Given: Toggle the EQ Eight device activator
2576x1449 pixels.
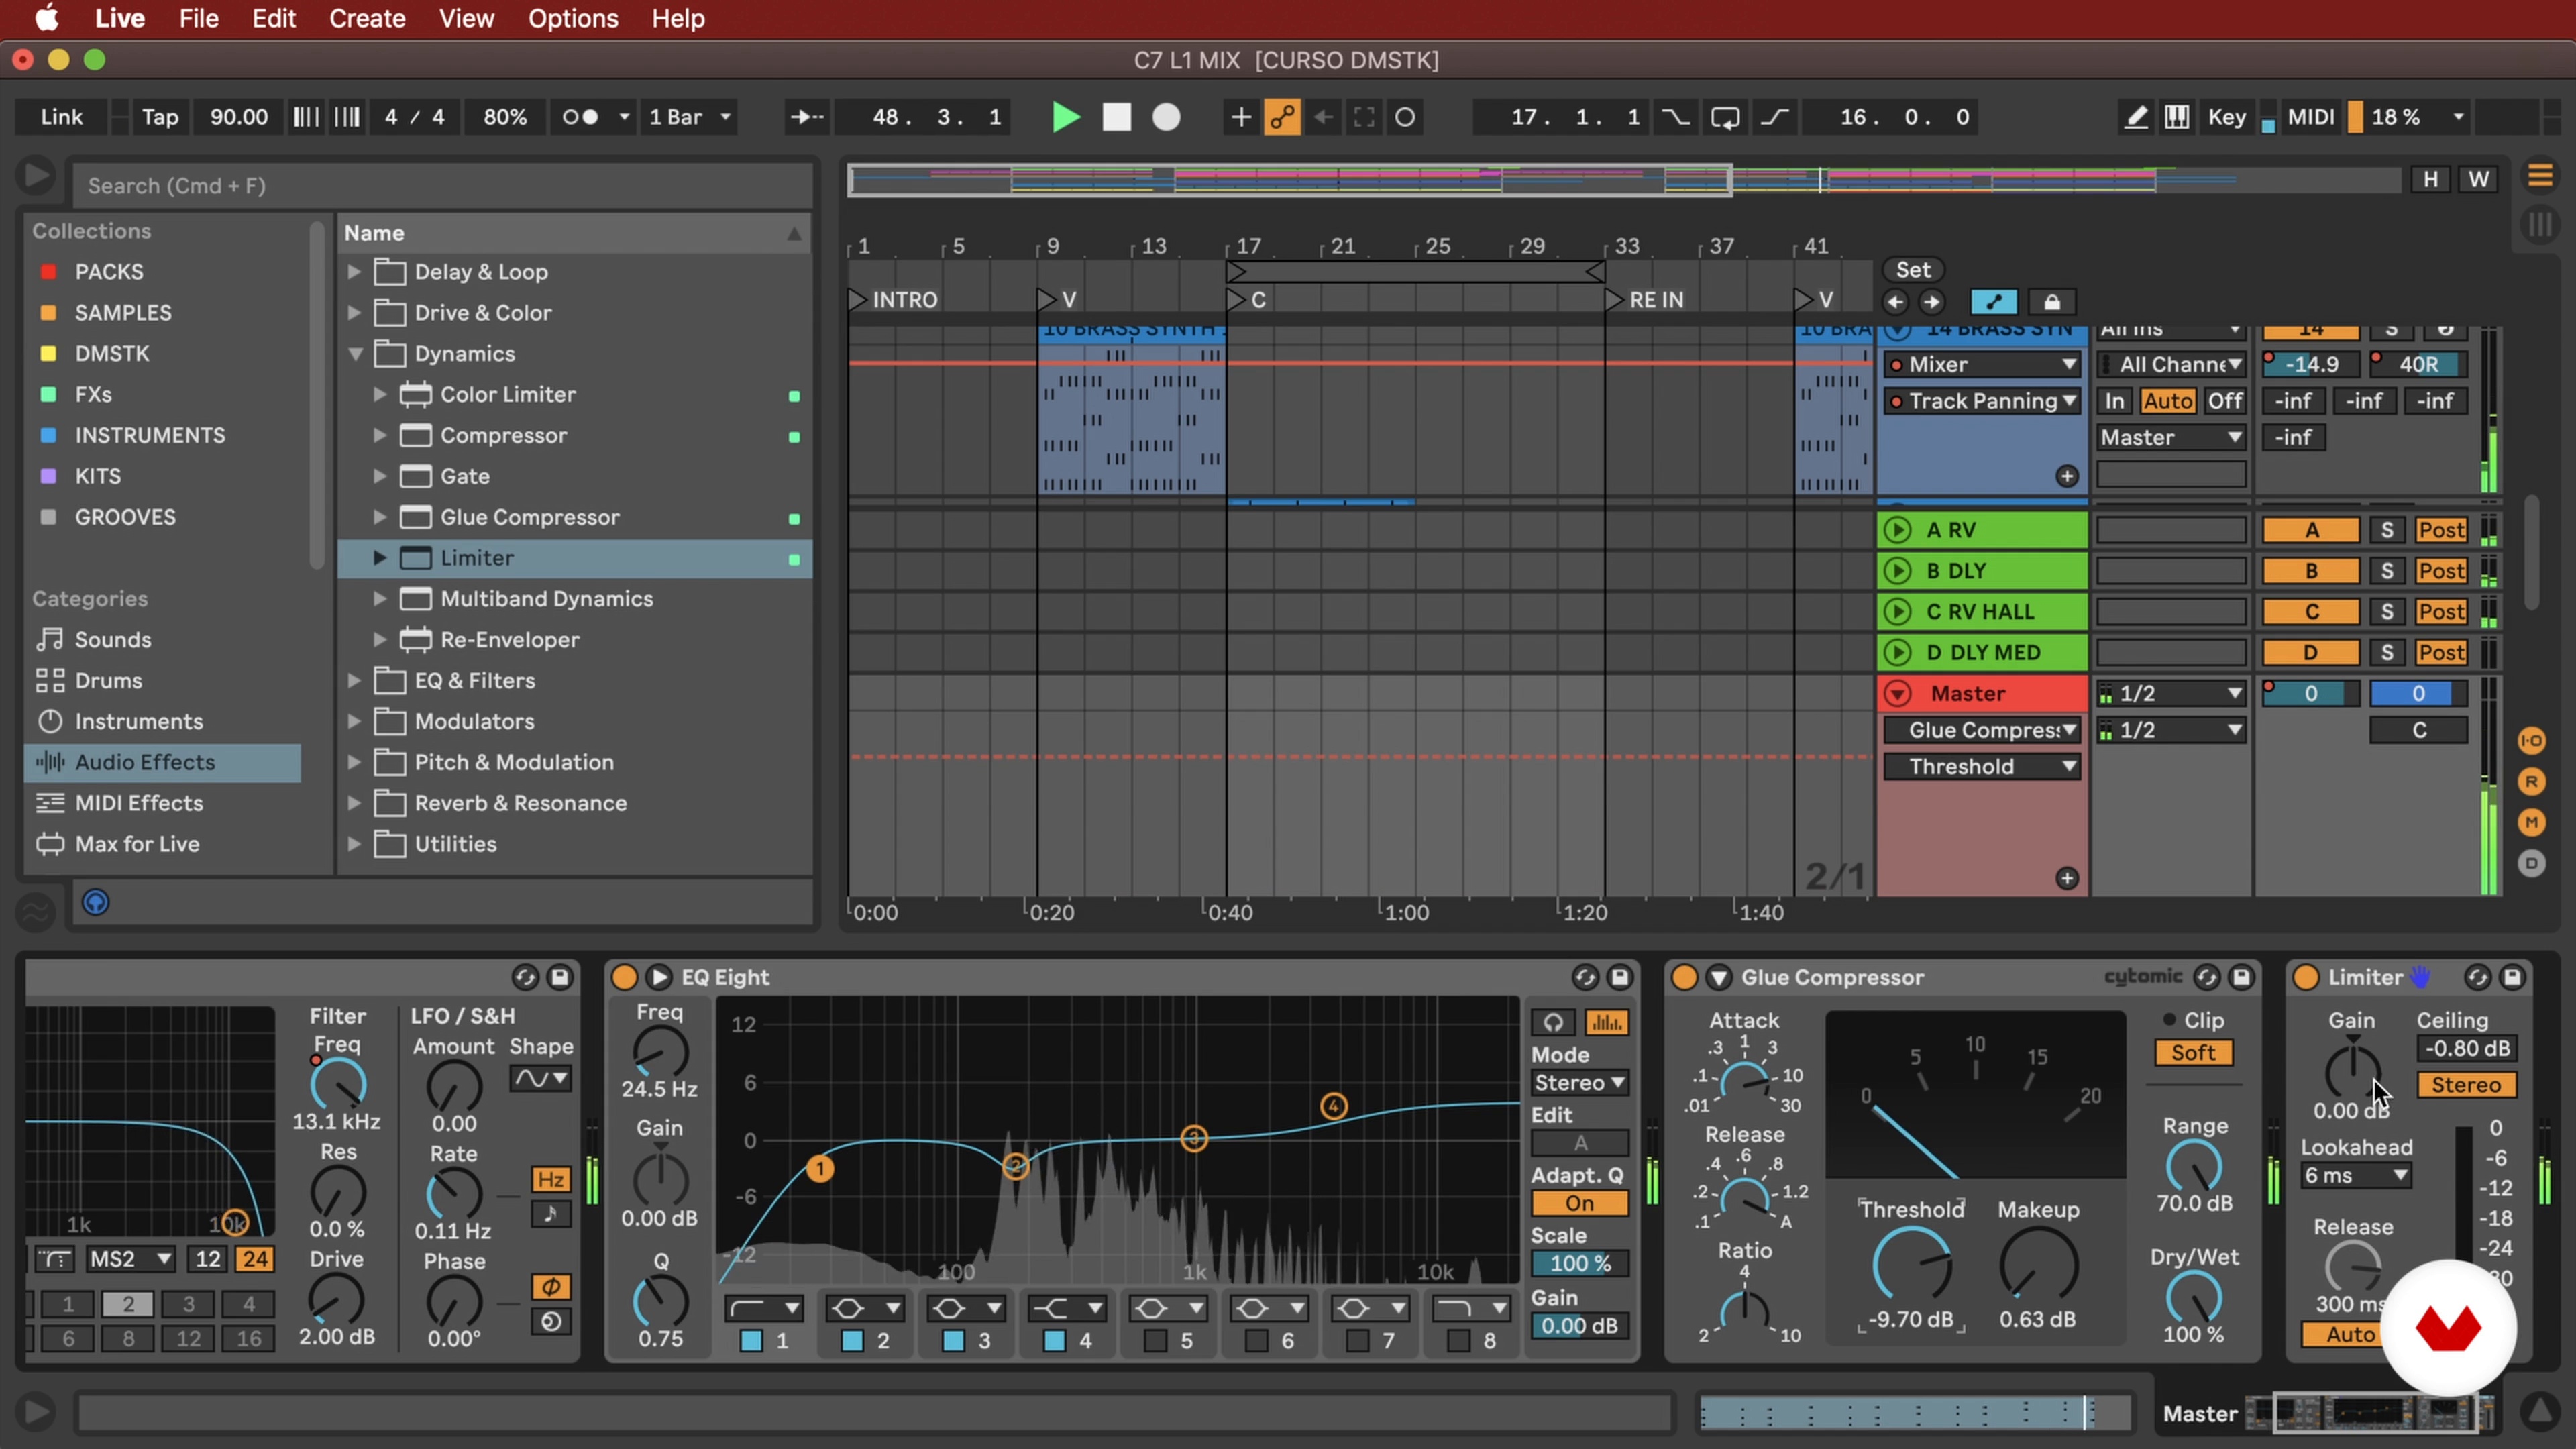Looking at the screenshot, I should click(624, 978).
